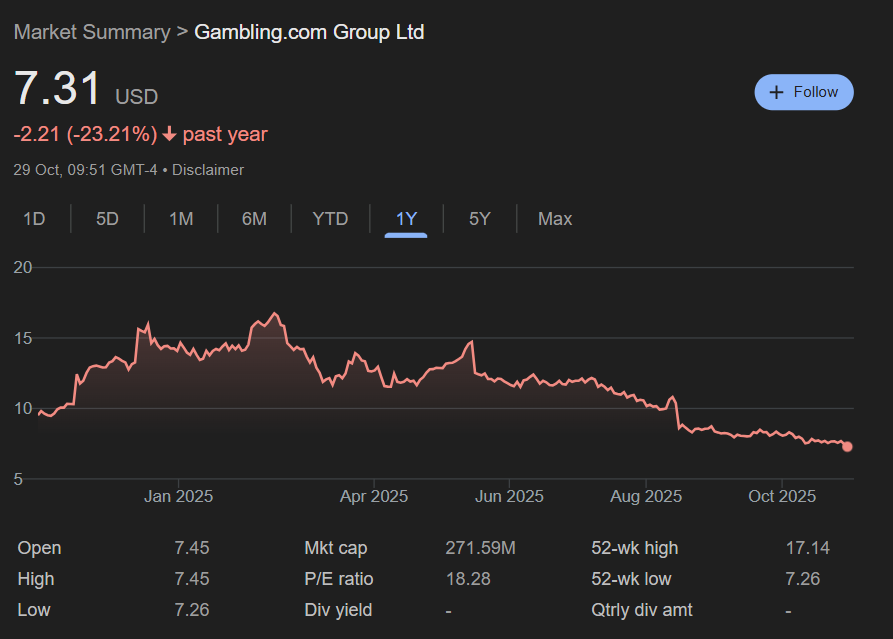Click the 15 y-axis label

click(x=23, y=338)
